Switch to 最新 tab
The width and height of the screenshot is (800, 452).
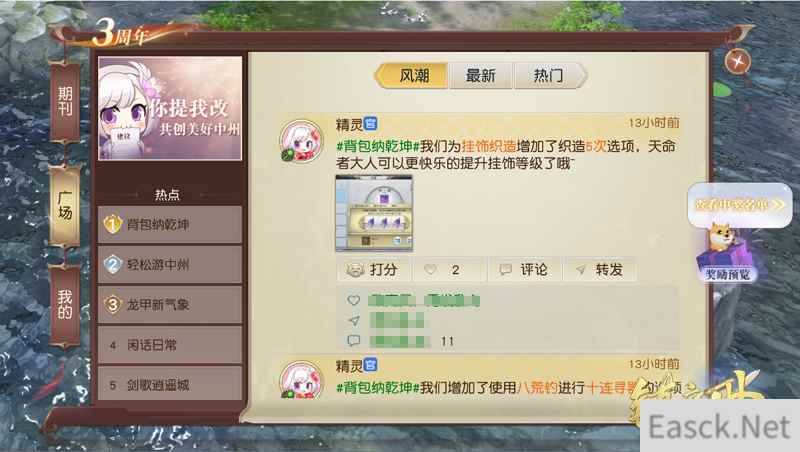(481, 76)
